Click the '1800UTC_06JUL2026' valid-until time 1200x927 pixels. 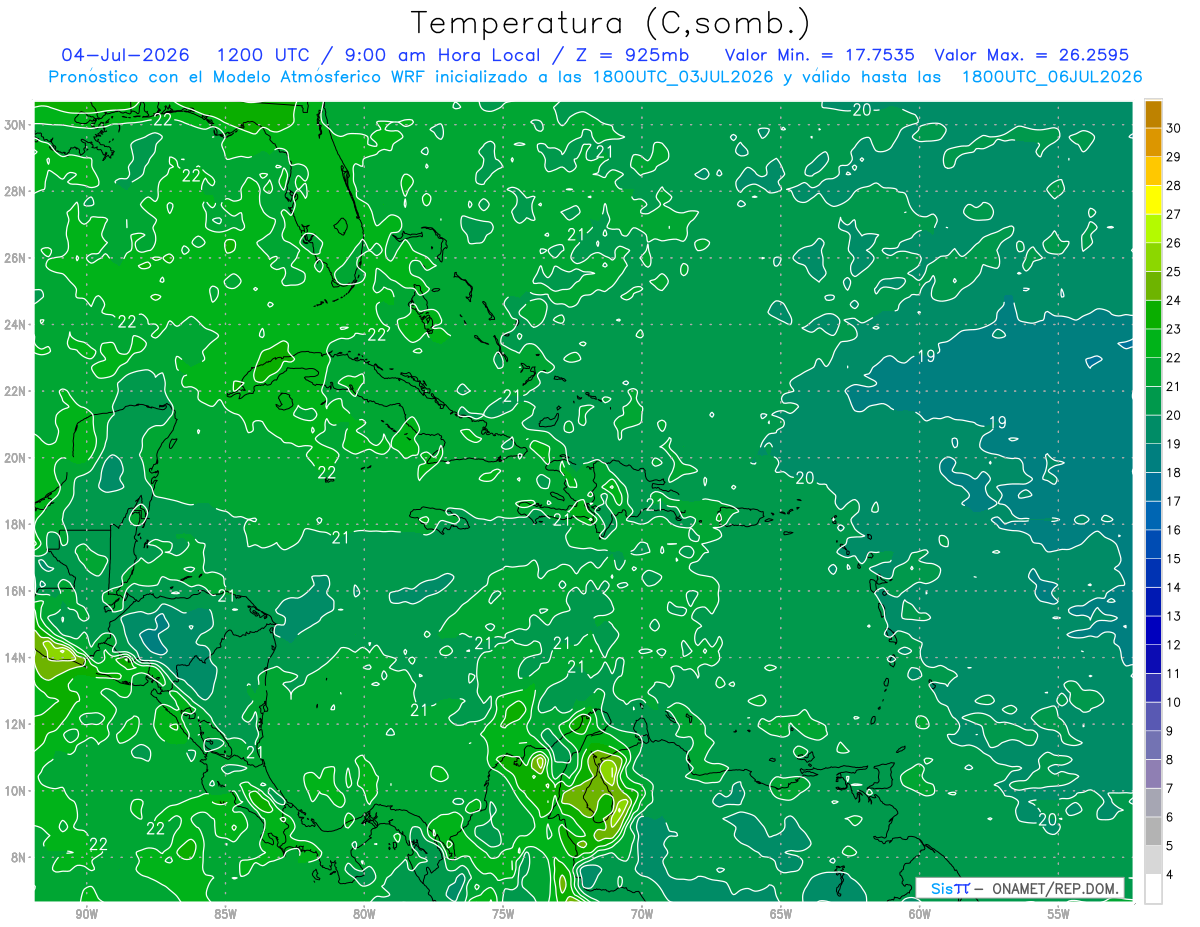pyautogui.click(x=1052, y=77)
